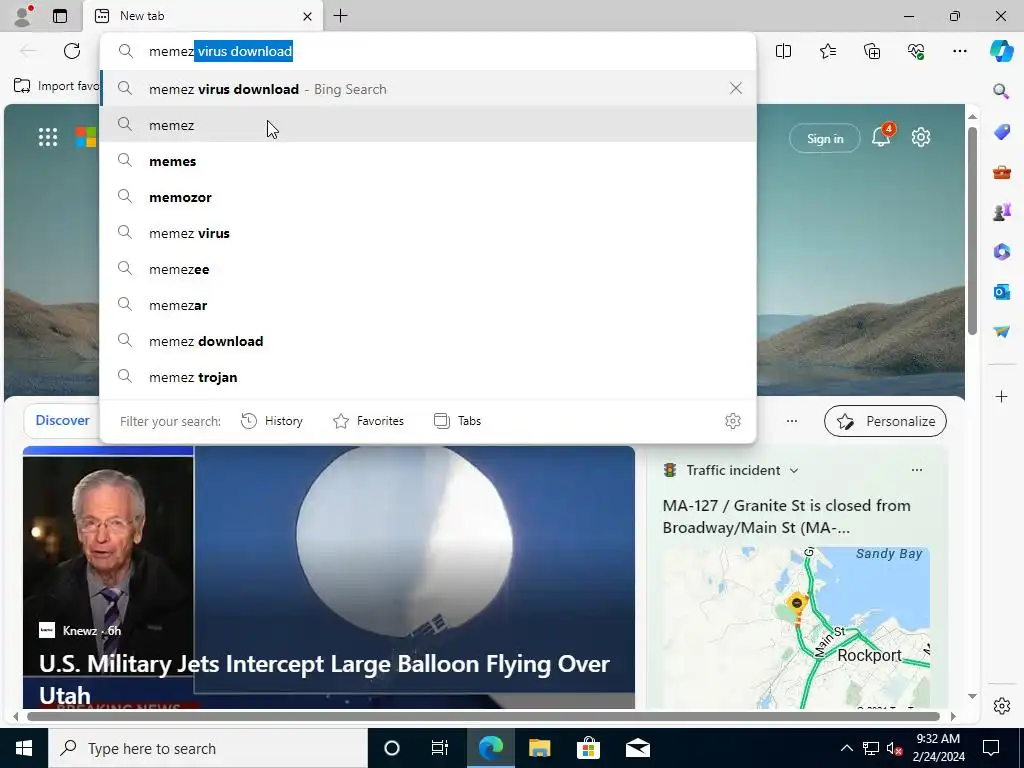The image size is (1024, 768).
Task: Open the sidebar Outlook icon
Action: pyautogui.click(x=1001, y=291)
